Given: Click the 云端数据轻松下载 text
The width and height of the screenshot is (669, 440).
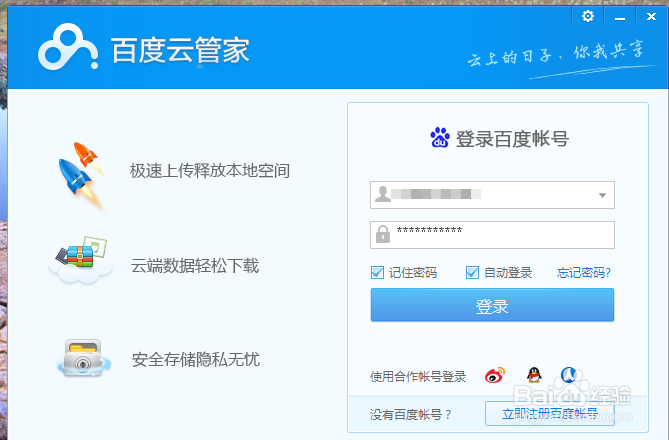Looking at the screenshot, I should click(195, 265).
